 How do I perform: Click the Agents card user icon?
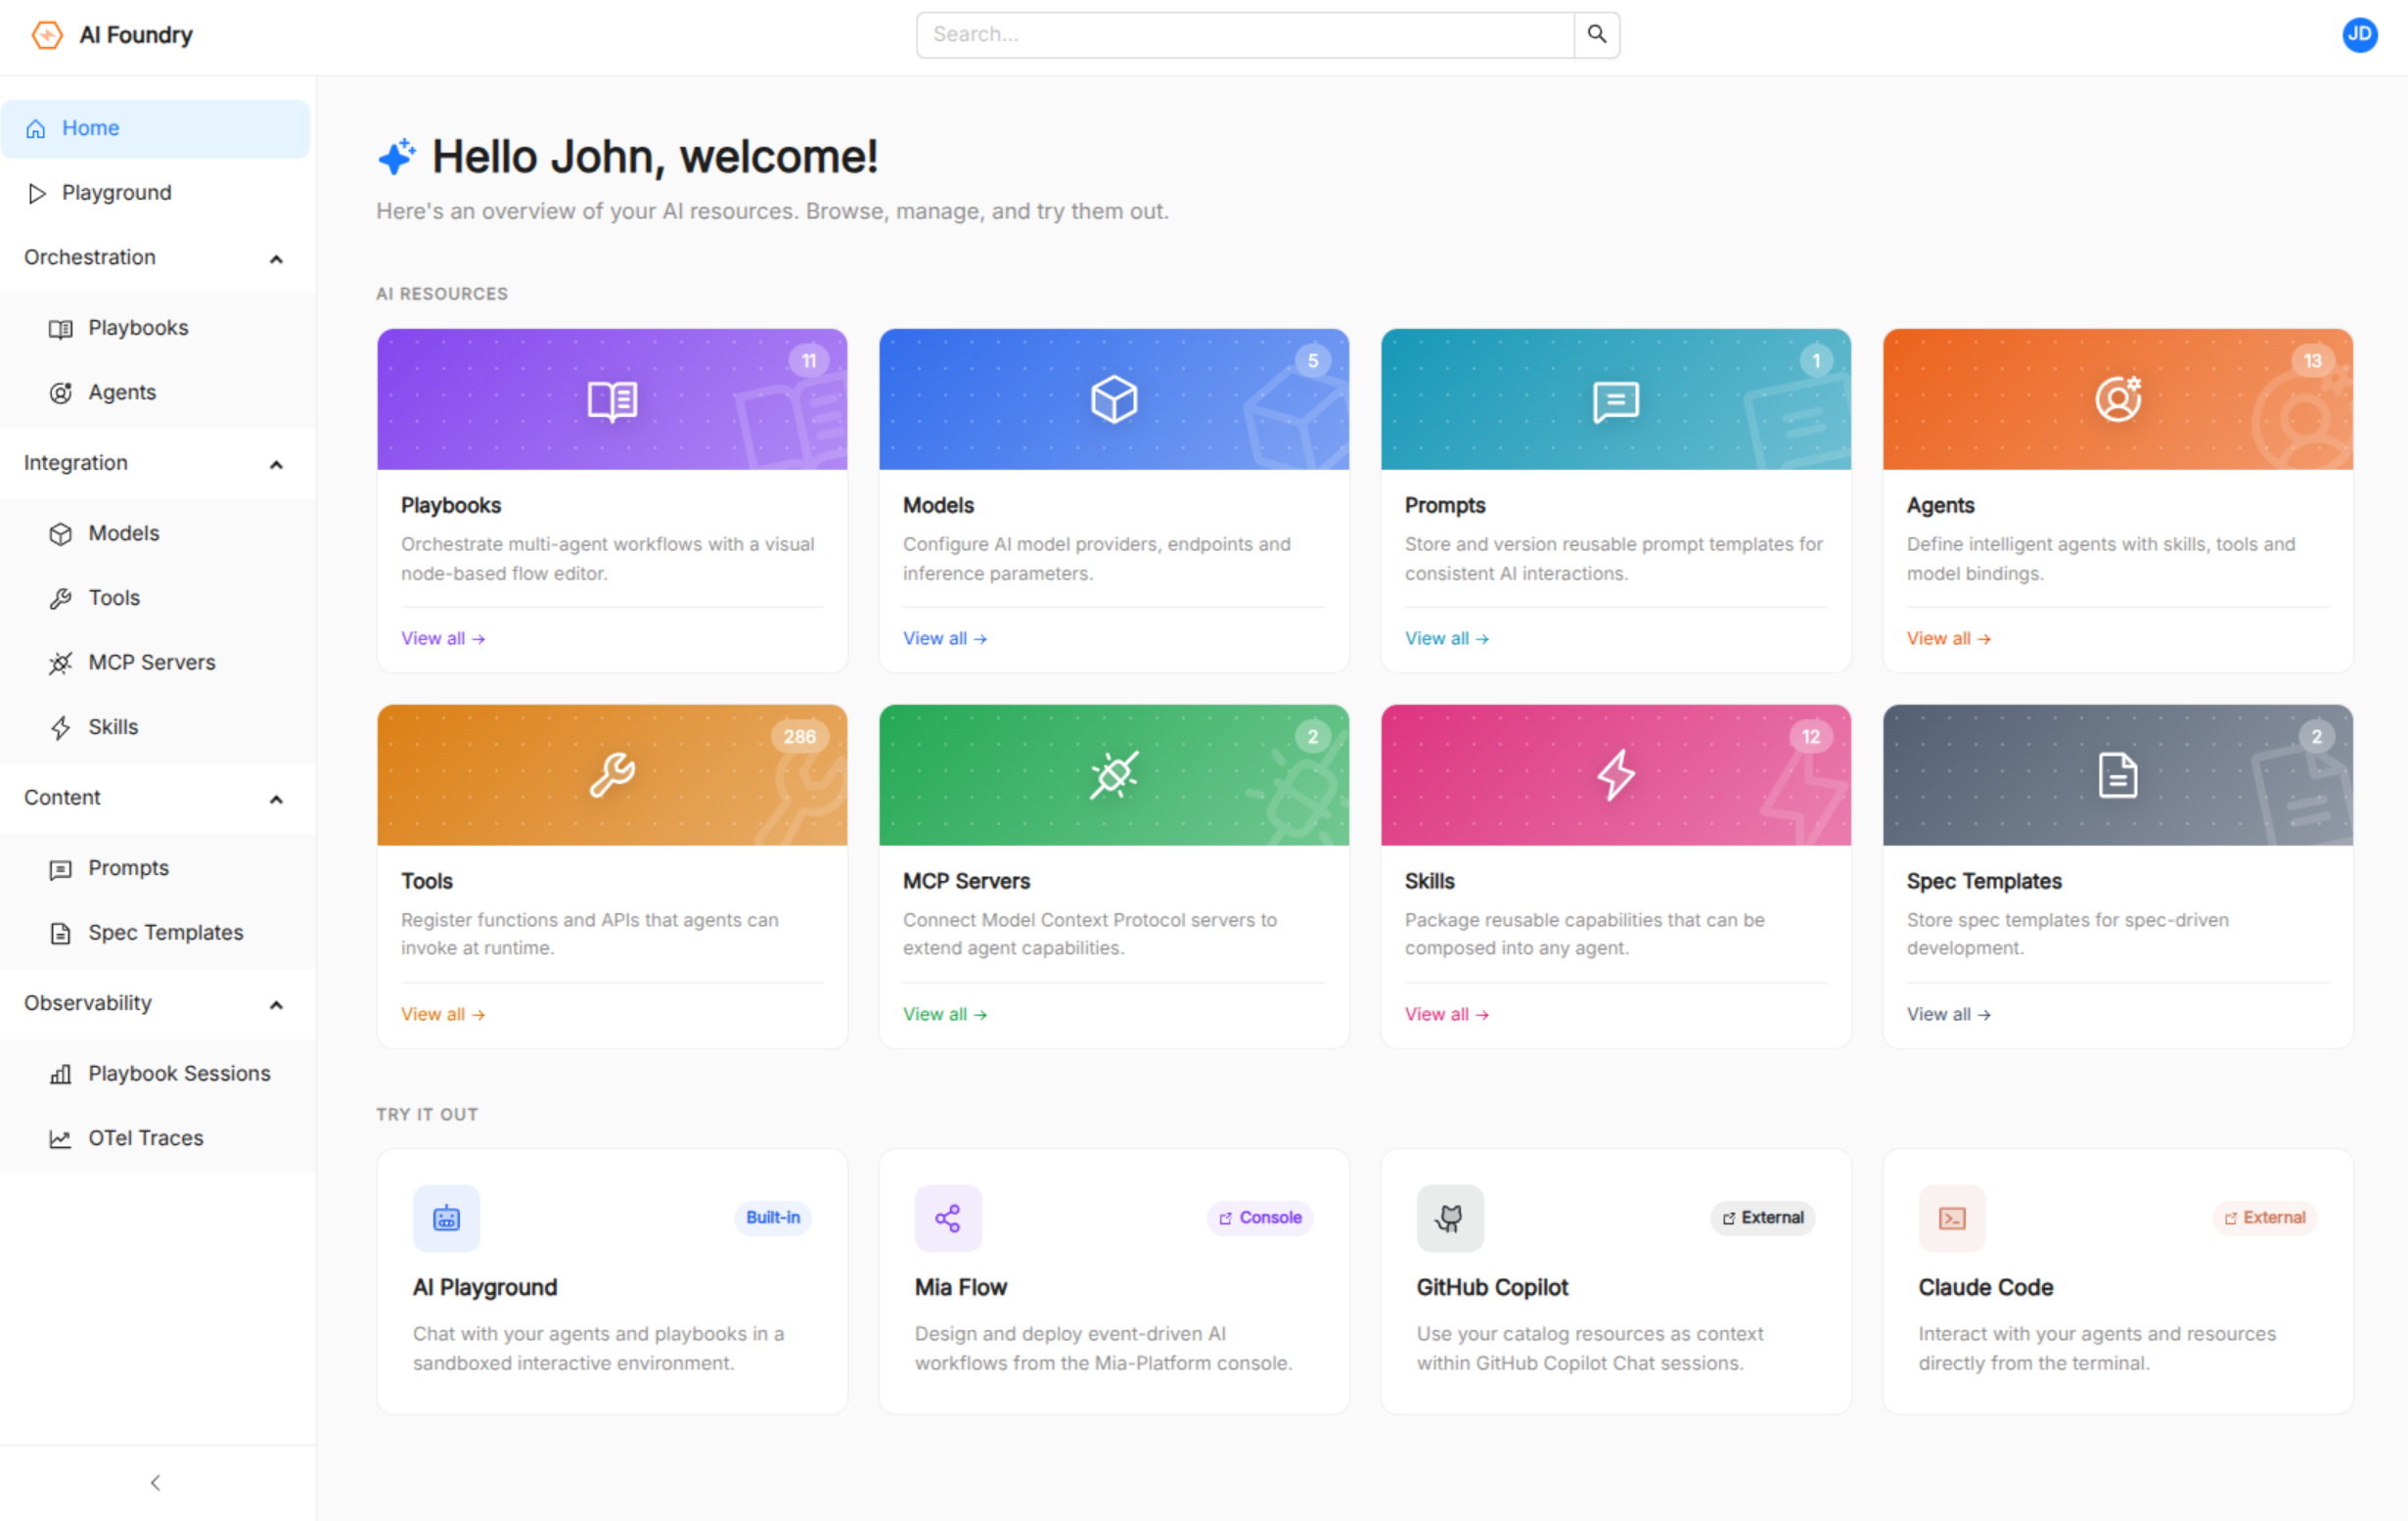(x=2117, y=399)
